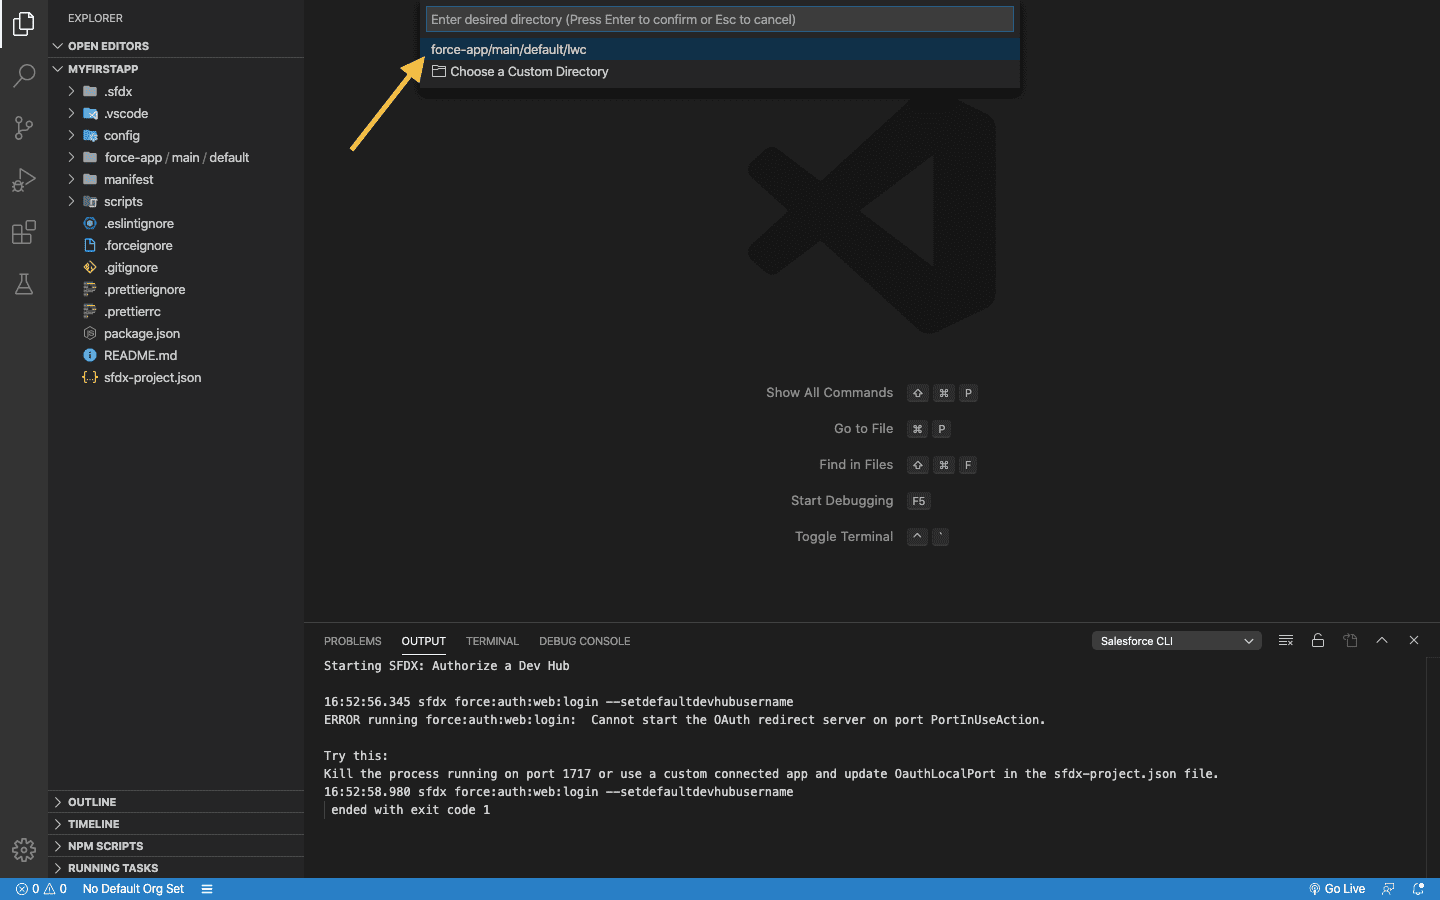Open the Extensions view icon
The height and width of the screenshot is (900, 1440).
24,232
